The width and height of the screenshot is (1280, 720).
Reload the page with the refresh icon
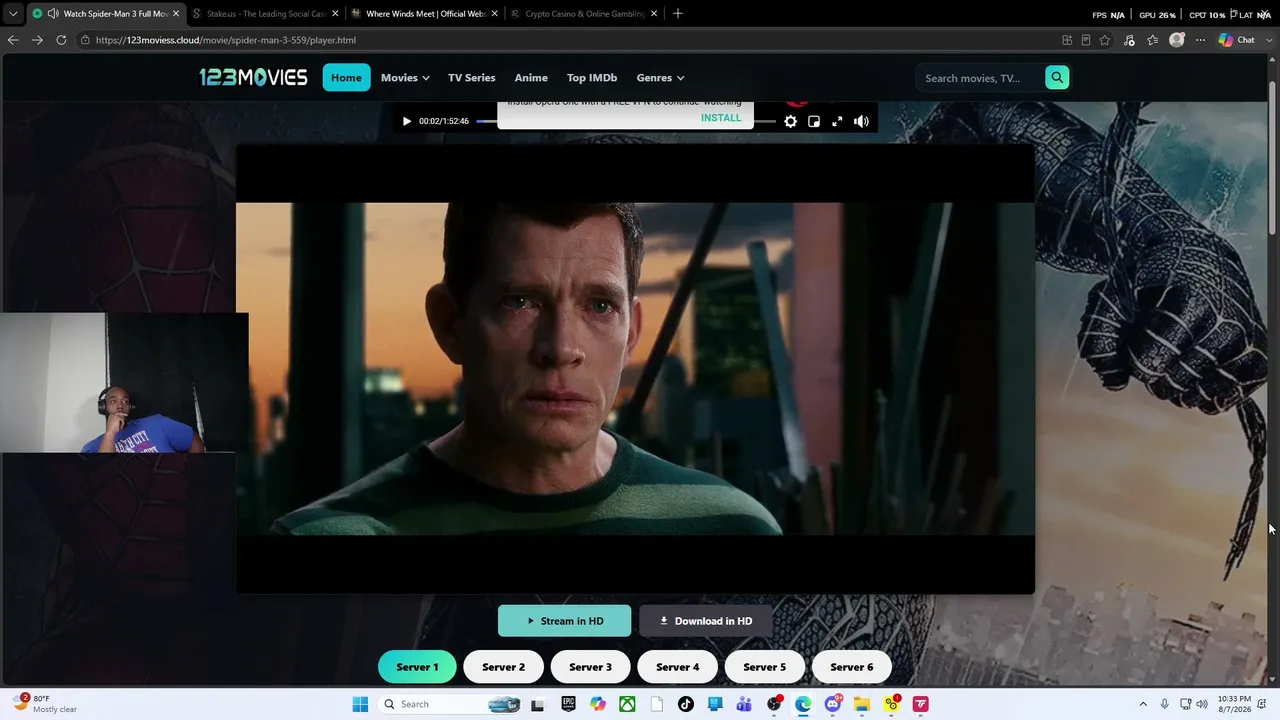61,40
